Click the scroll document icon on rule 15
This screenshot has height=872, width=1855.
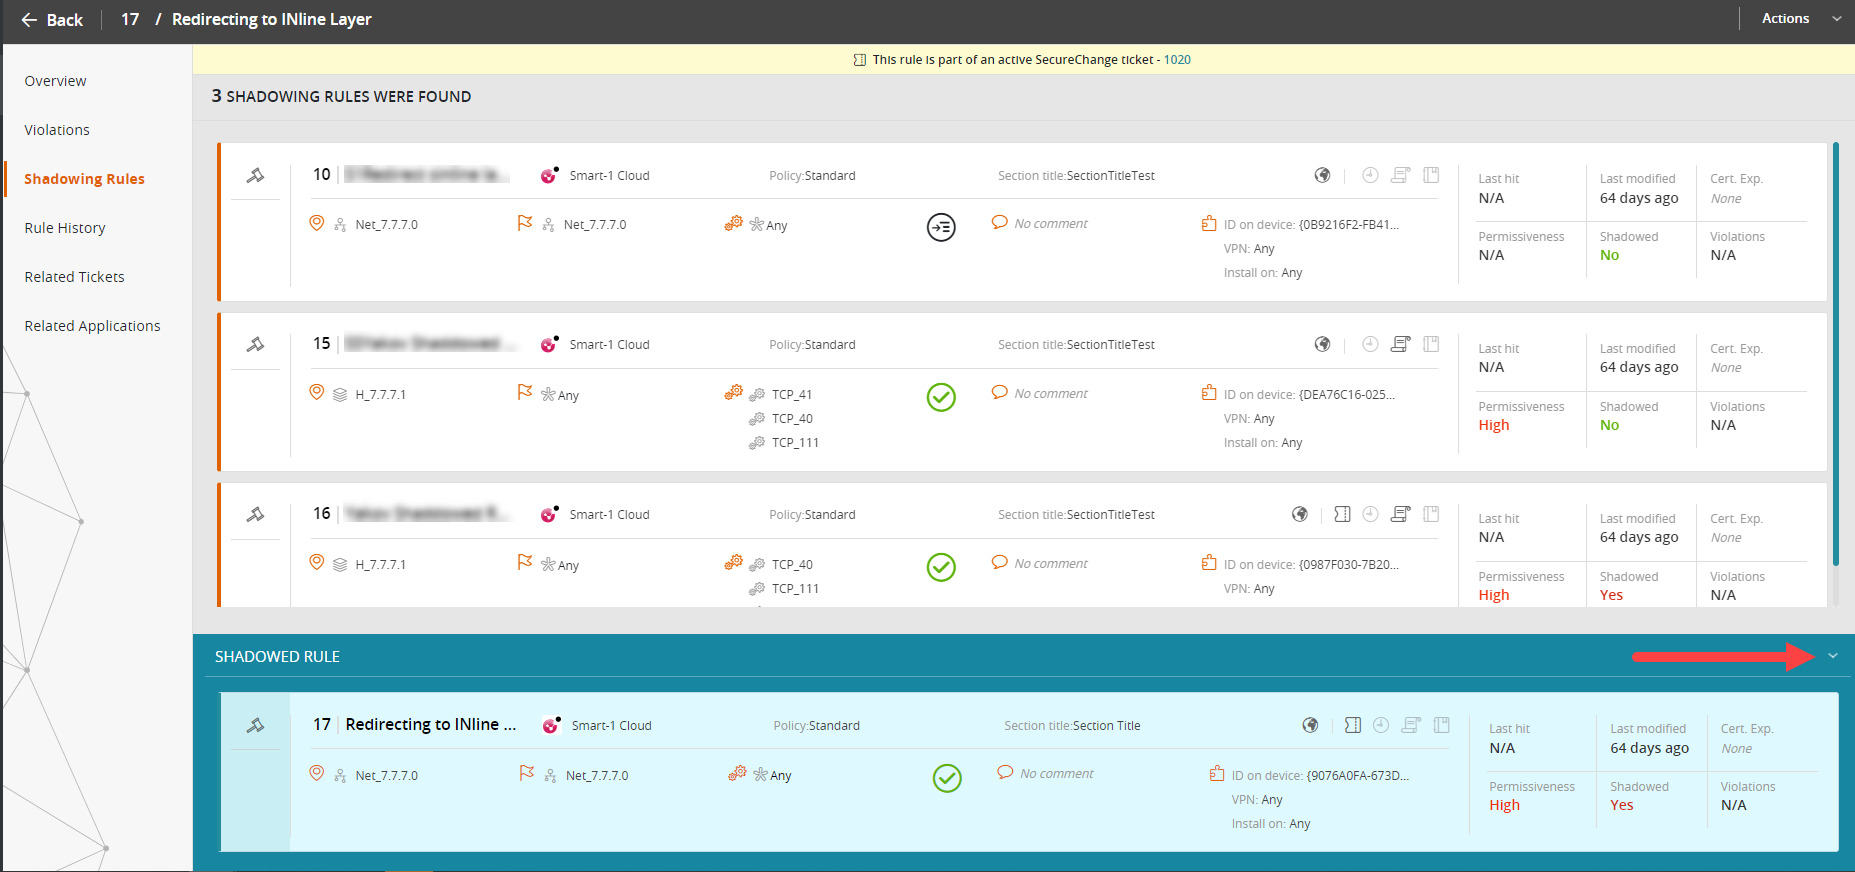coord(1401,344)
